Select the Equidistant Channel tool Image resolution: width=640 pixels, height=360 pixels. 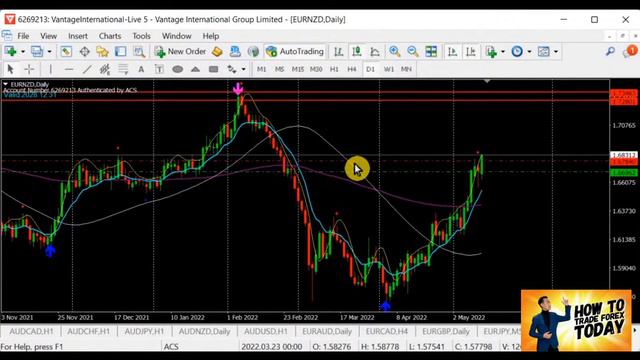click(105, 69)
